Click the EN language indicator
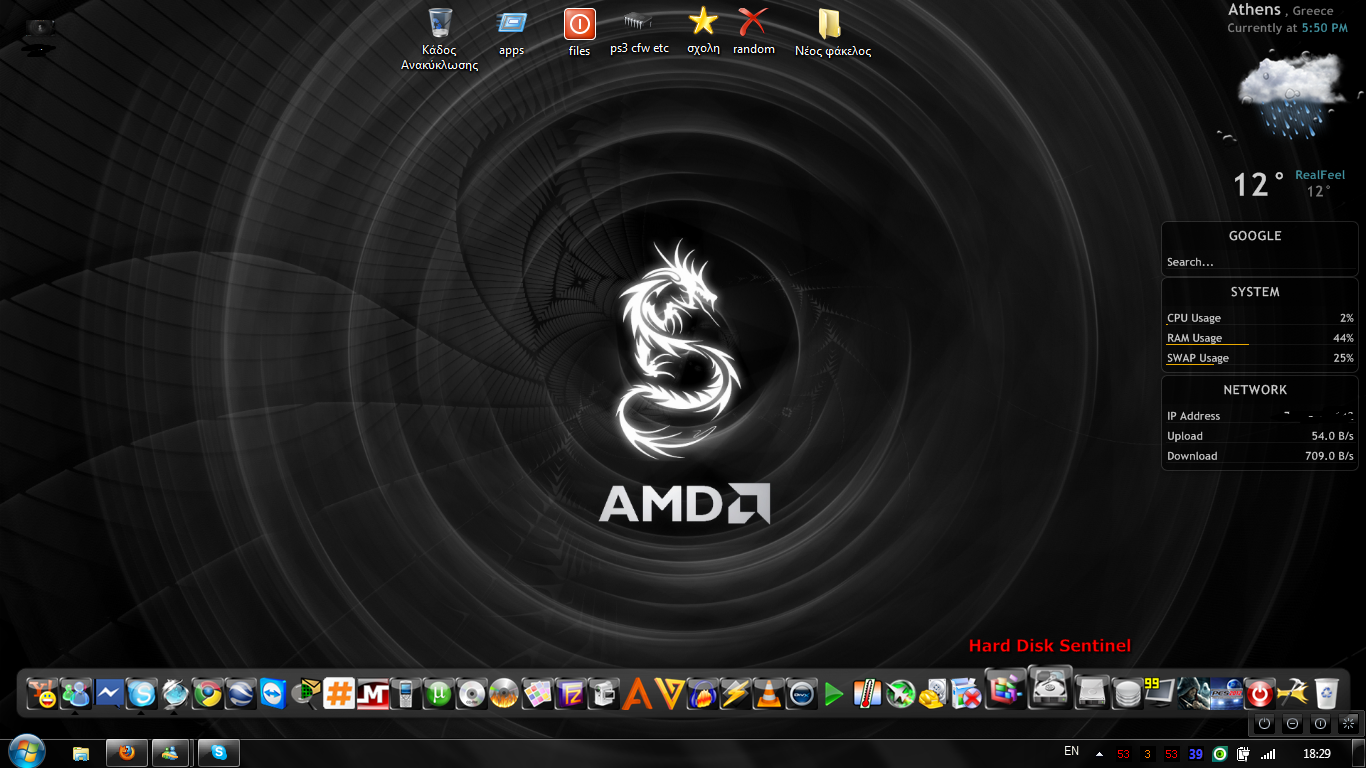Image resolution: width=1366 pixels, height=768 pixels. (x=1071, y=751)
